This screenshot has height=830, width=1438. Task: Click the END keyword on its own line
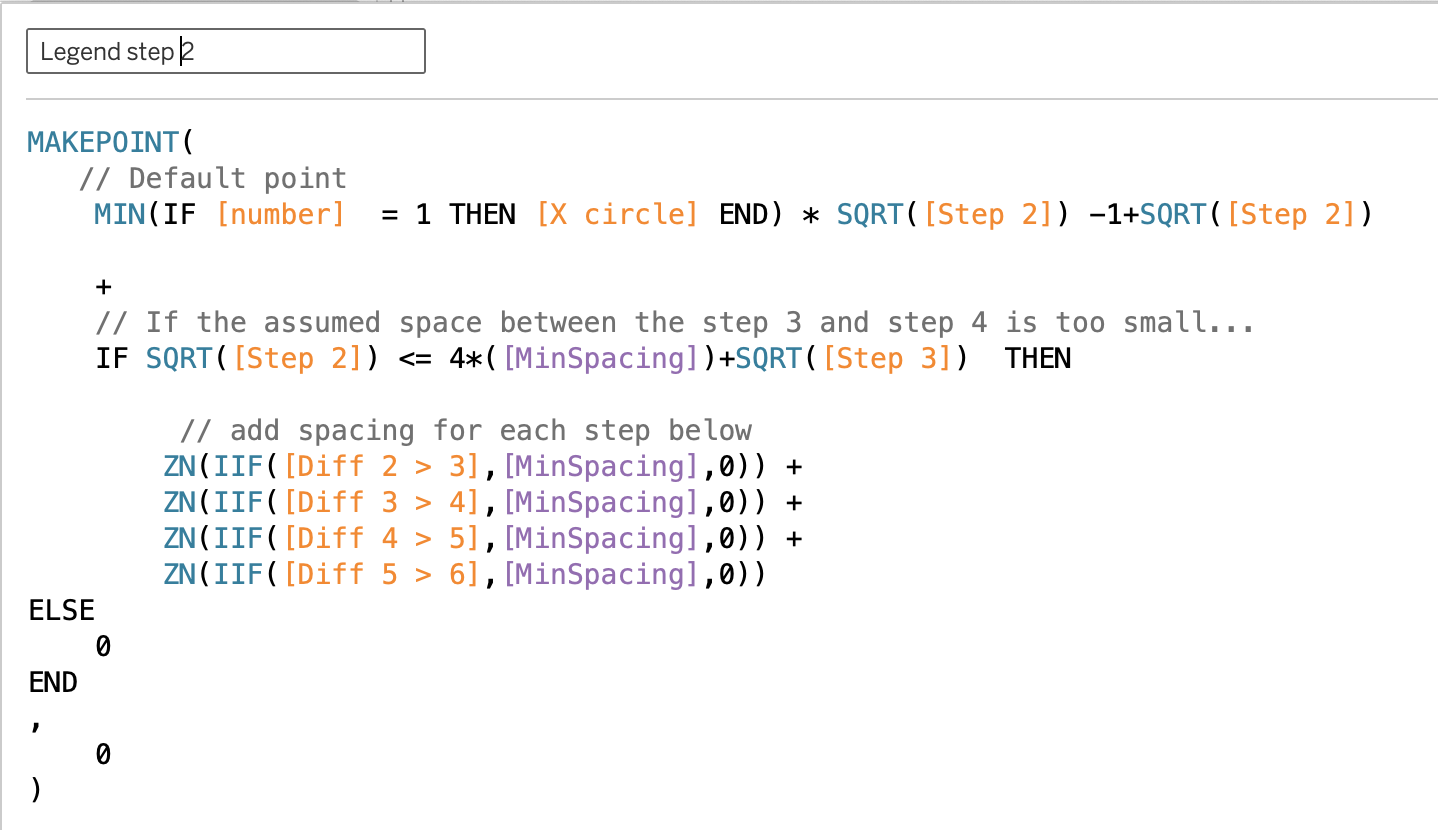pos(53,682)
